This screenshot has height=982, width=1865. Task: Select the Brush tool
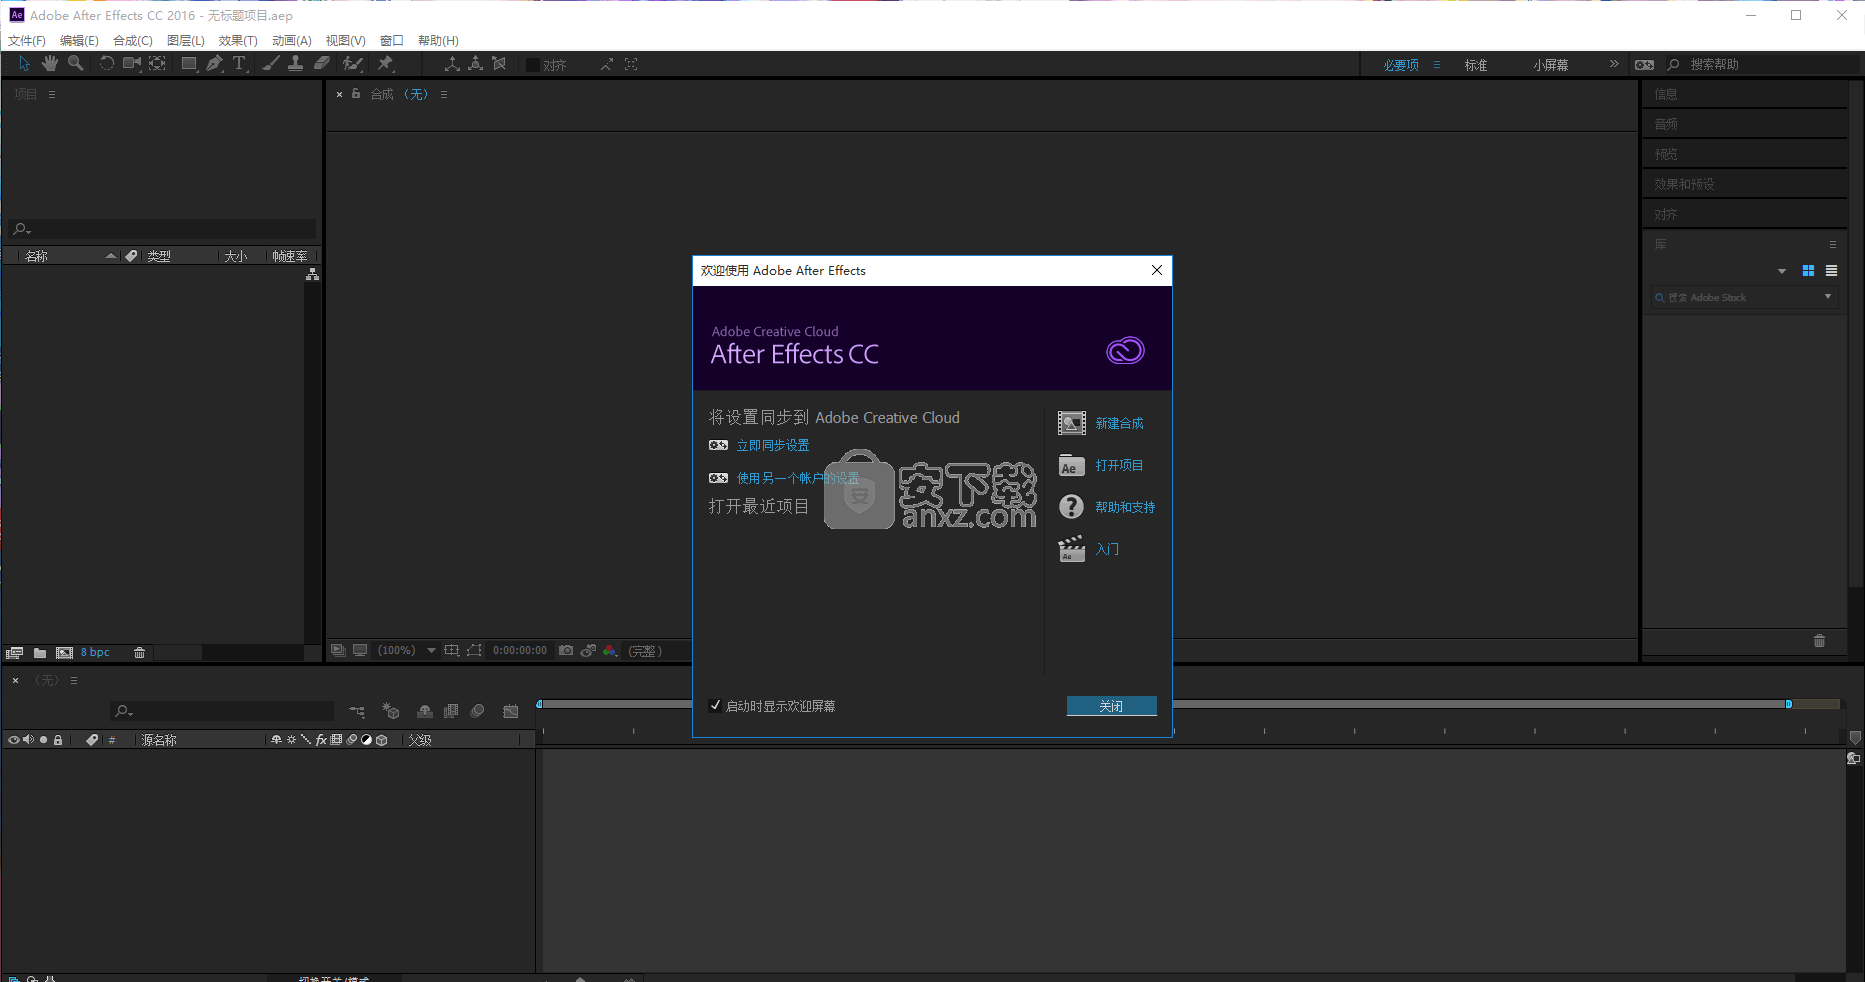tap(270, 63)
